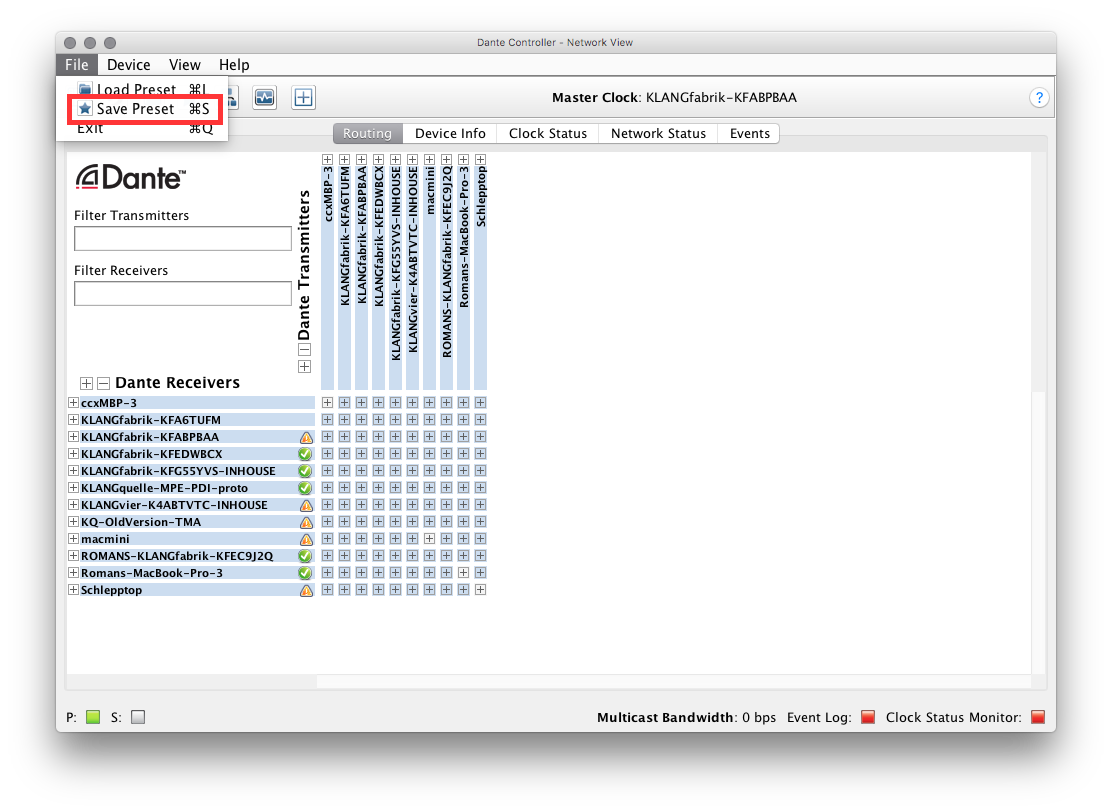Select the KLANGquelle-MPE-PDI-proto receiver name
1112x812 pixels.
pos(165,488)
